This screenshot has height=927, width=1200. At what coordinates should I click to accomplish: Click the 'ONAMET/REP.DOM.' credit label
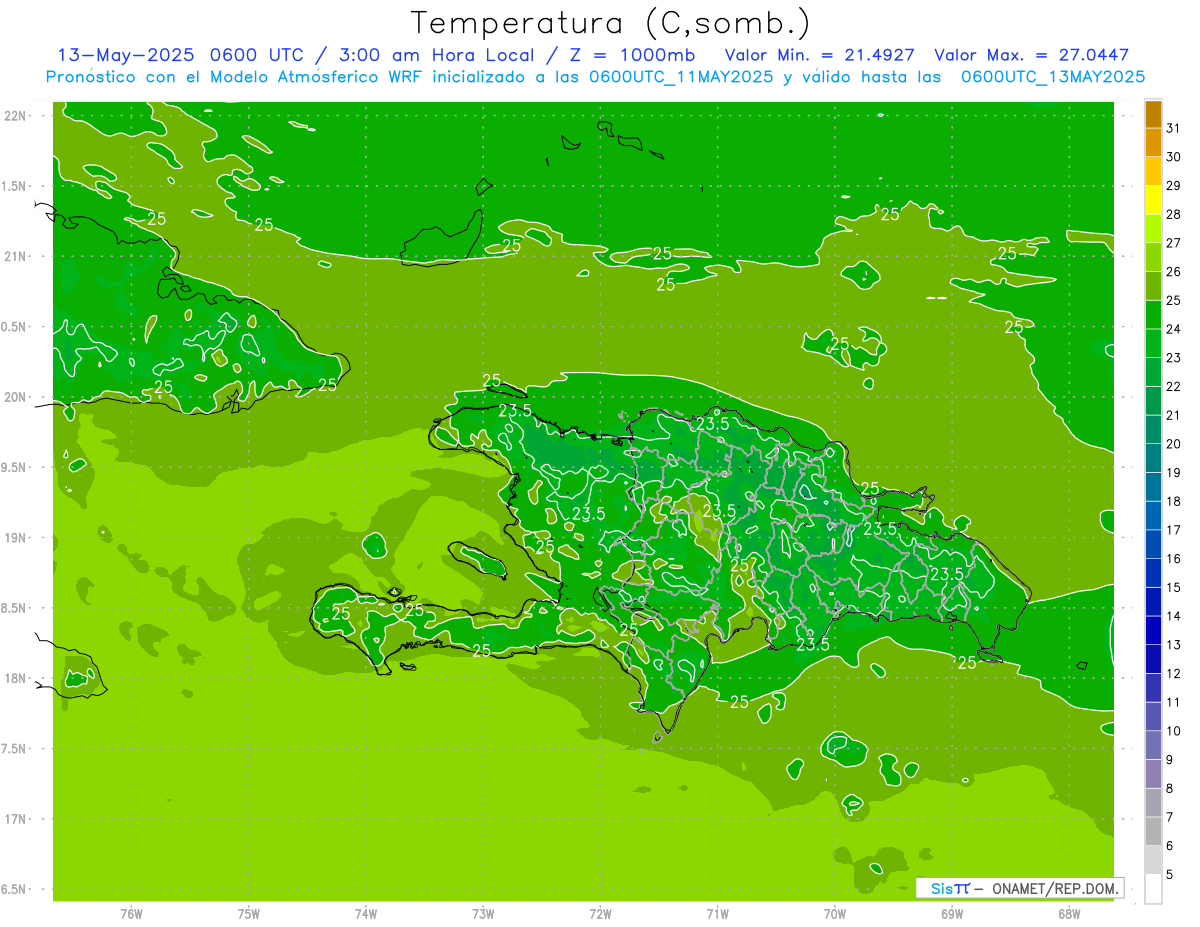point(1054,888)
